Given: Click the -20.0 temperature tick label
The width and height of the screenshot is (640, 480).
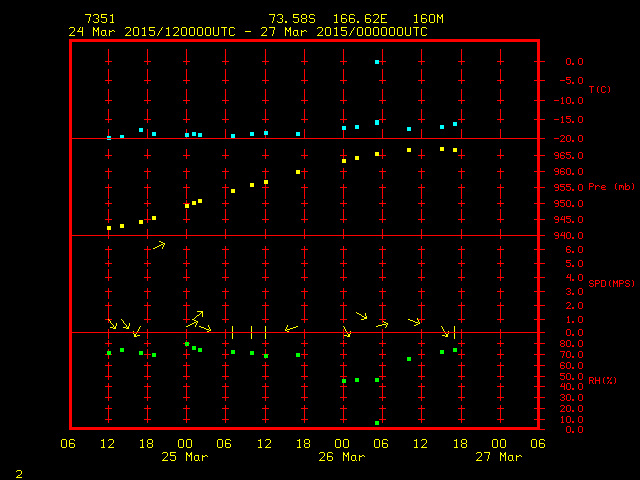Looking at the screenshot, I should pos(568,139).
